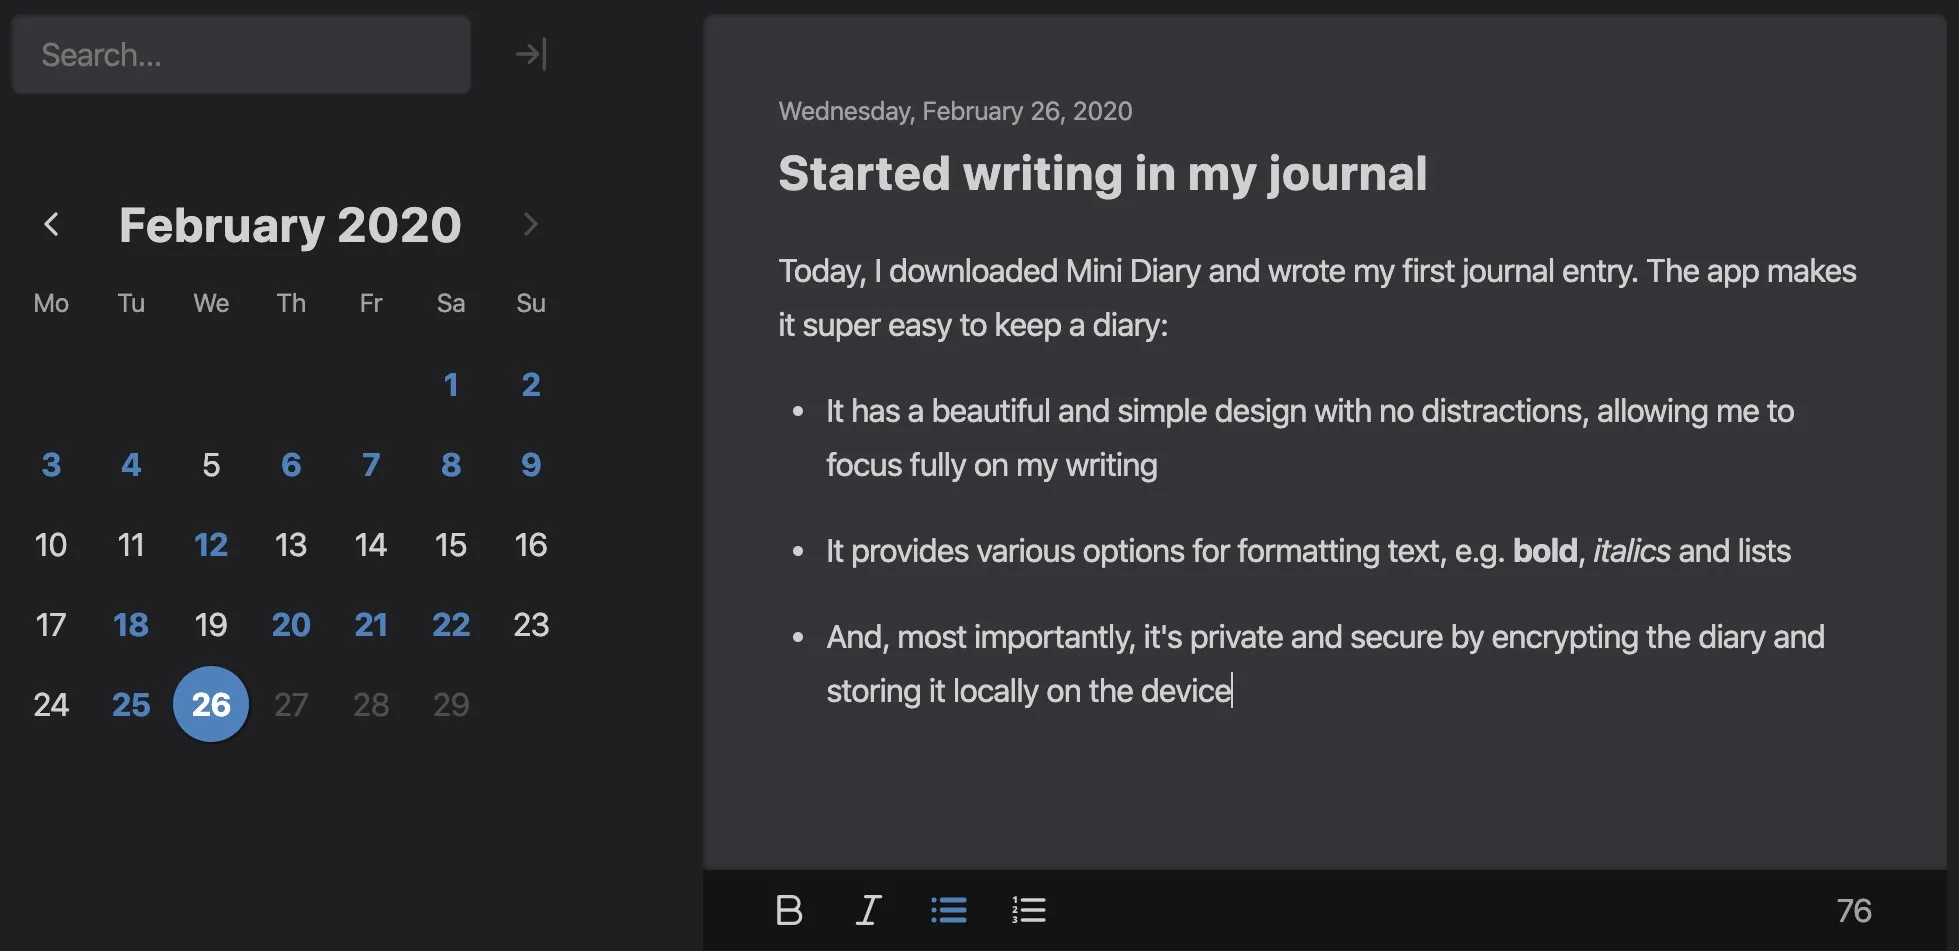Click the bullet 'It has a beautiful and simple design'

click(x=1310, y=438)
